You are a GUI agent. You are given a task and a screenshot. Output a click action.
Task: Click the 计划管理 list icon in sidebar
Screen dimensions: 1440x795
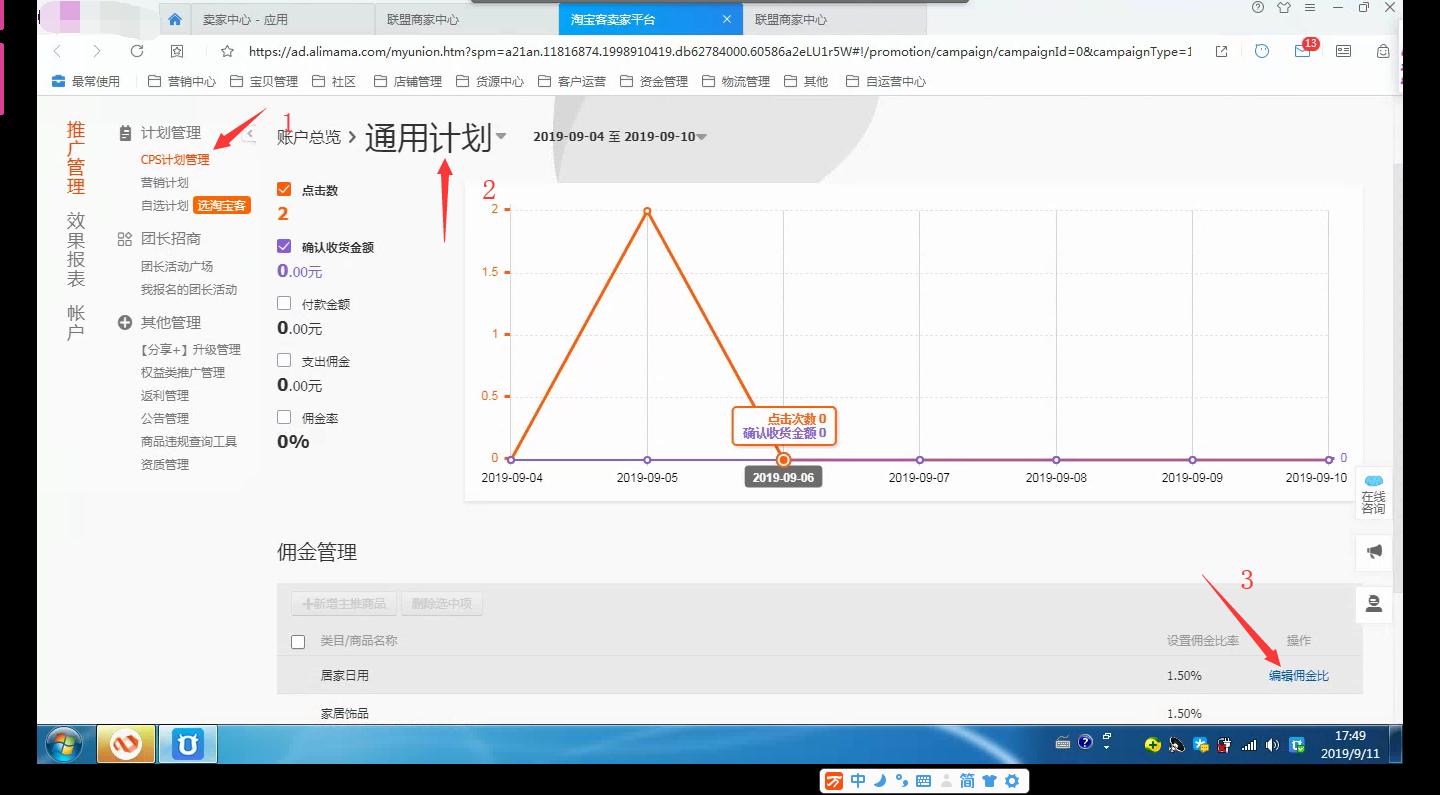coord(125,131)
